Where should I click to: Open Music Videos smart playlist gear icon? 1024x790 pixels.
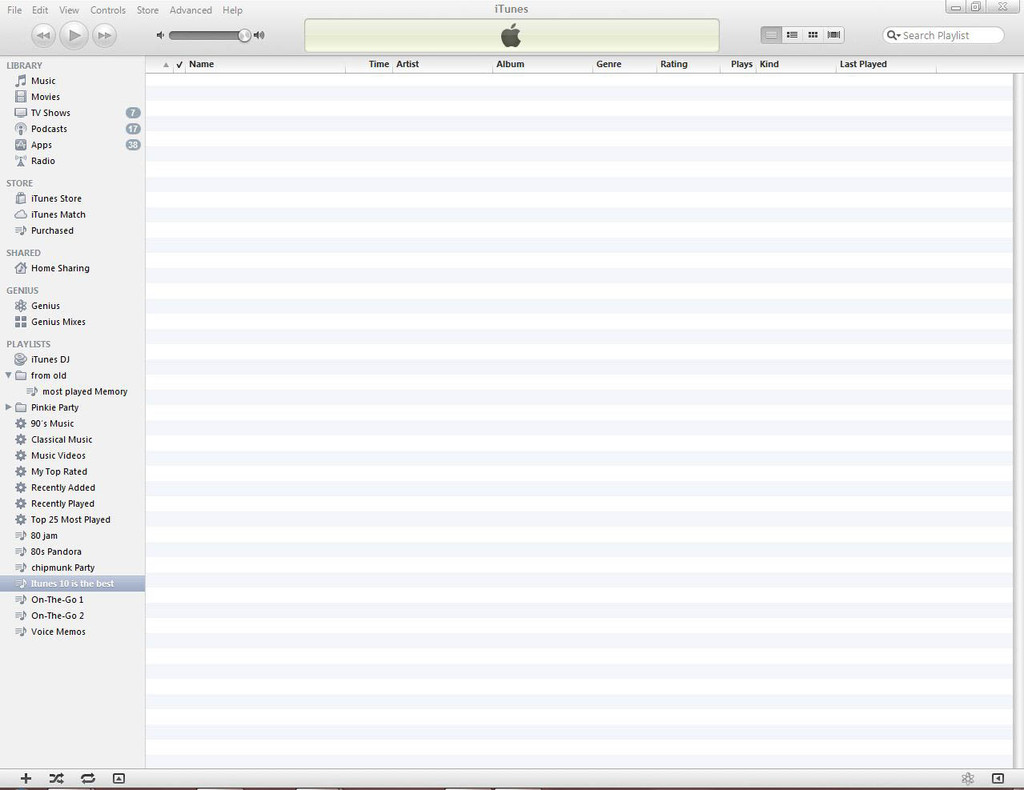[x=21, y=455]
